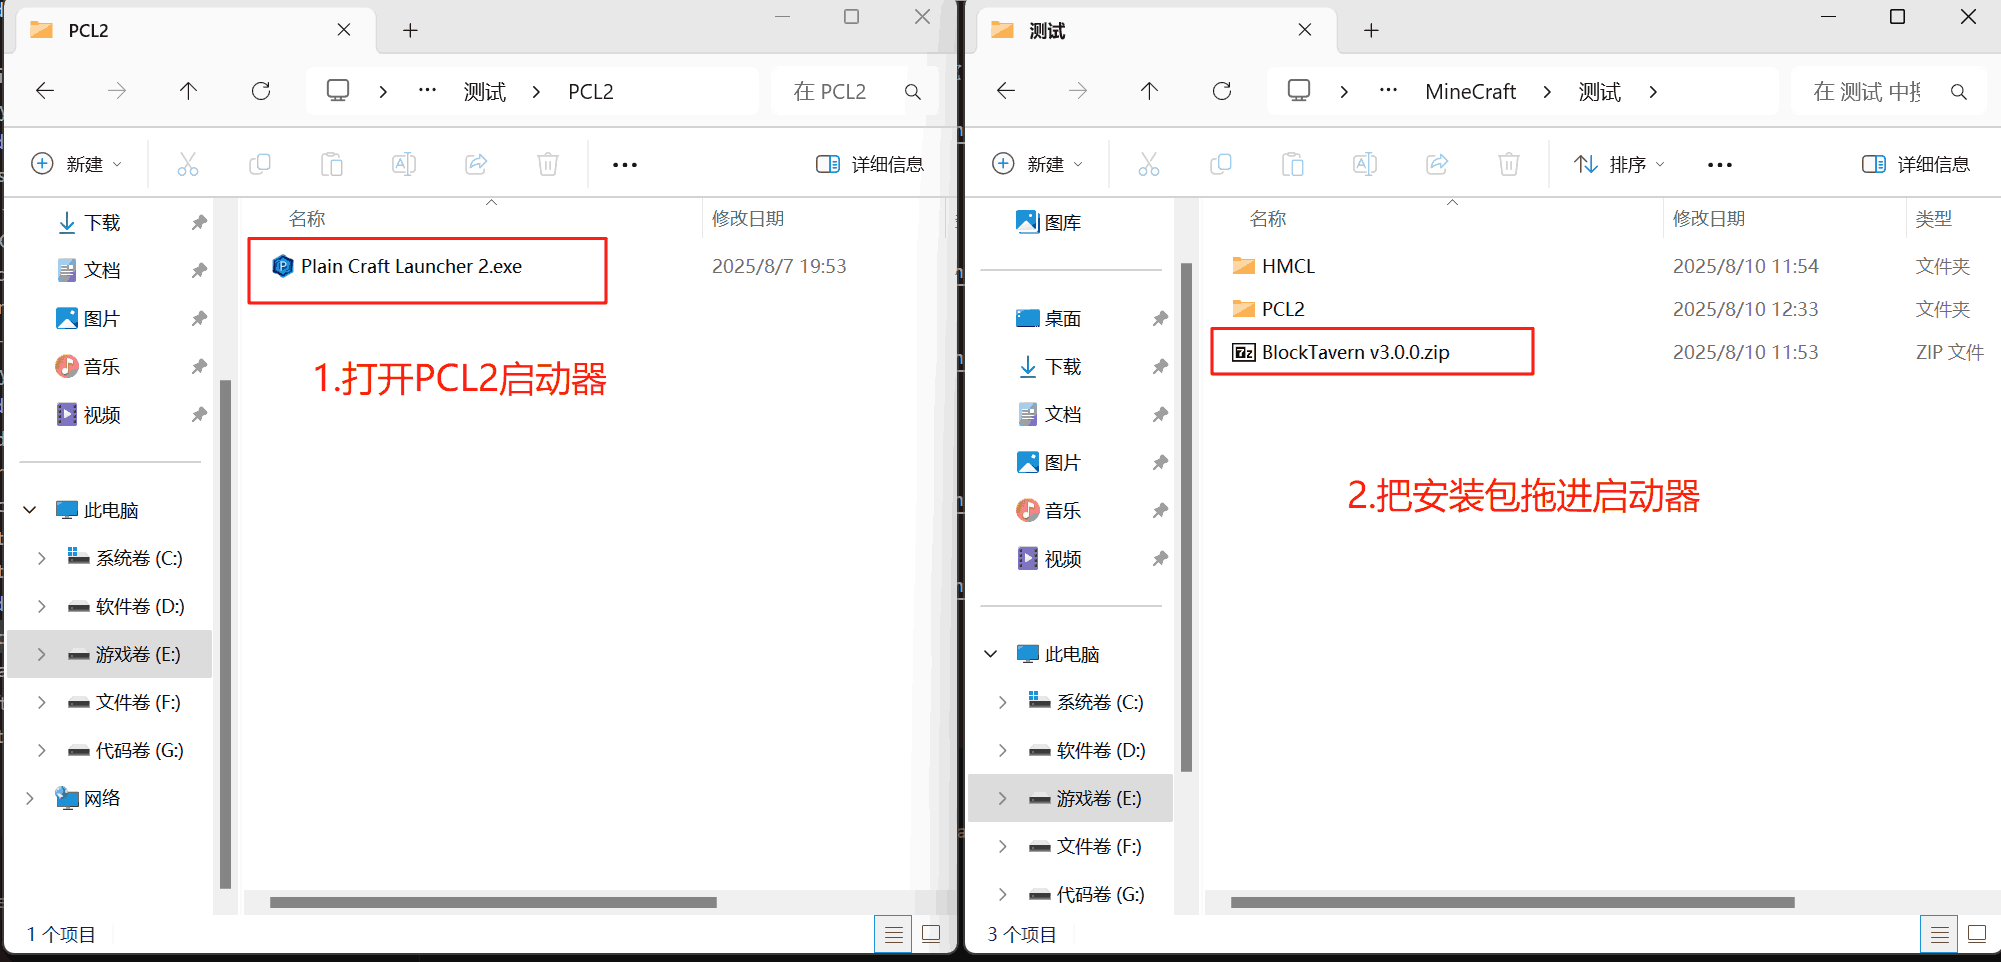Select the HMCL folder
The width and height of the screenshot is (2001, 962).
(1274, 266)
